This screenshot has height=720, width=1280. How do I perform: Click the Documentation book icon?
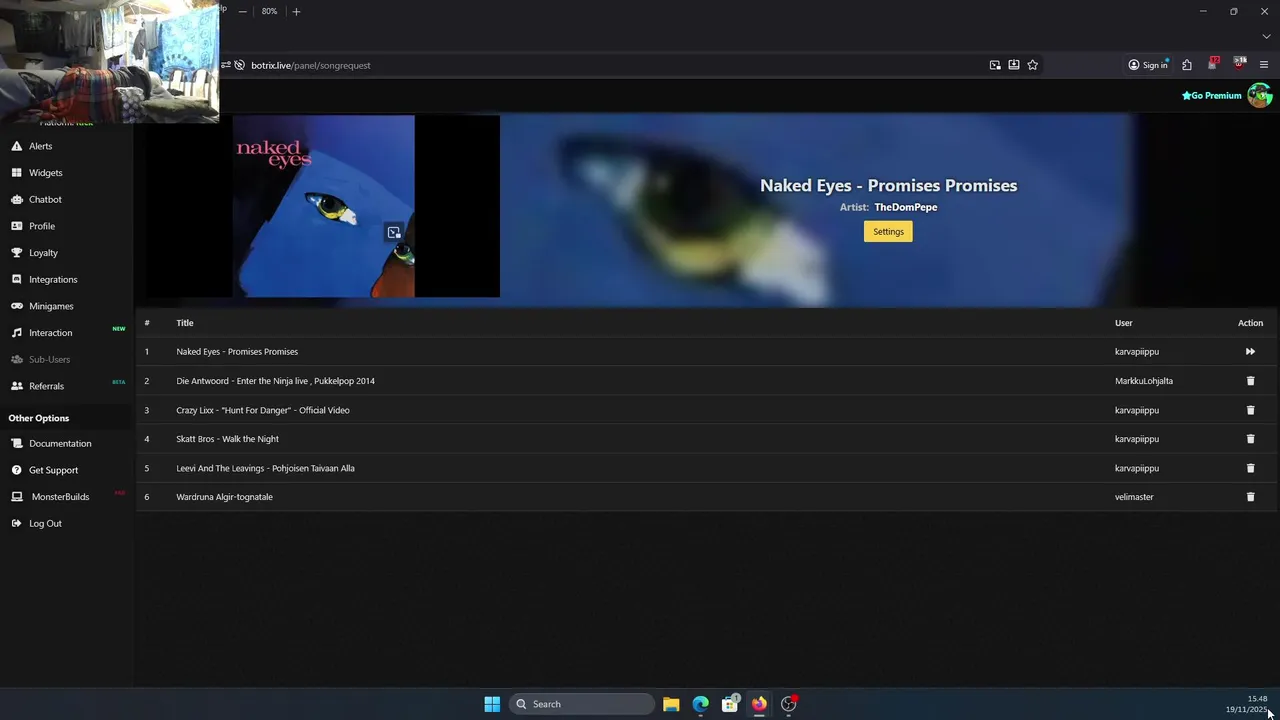pyautogui.click(x=16, y=443)
